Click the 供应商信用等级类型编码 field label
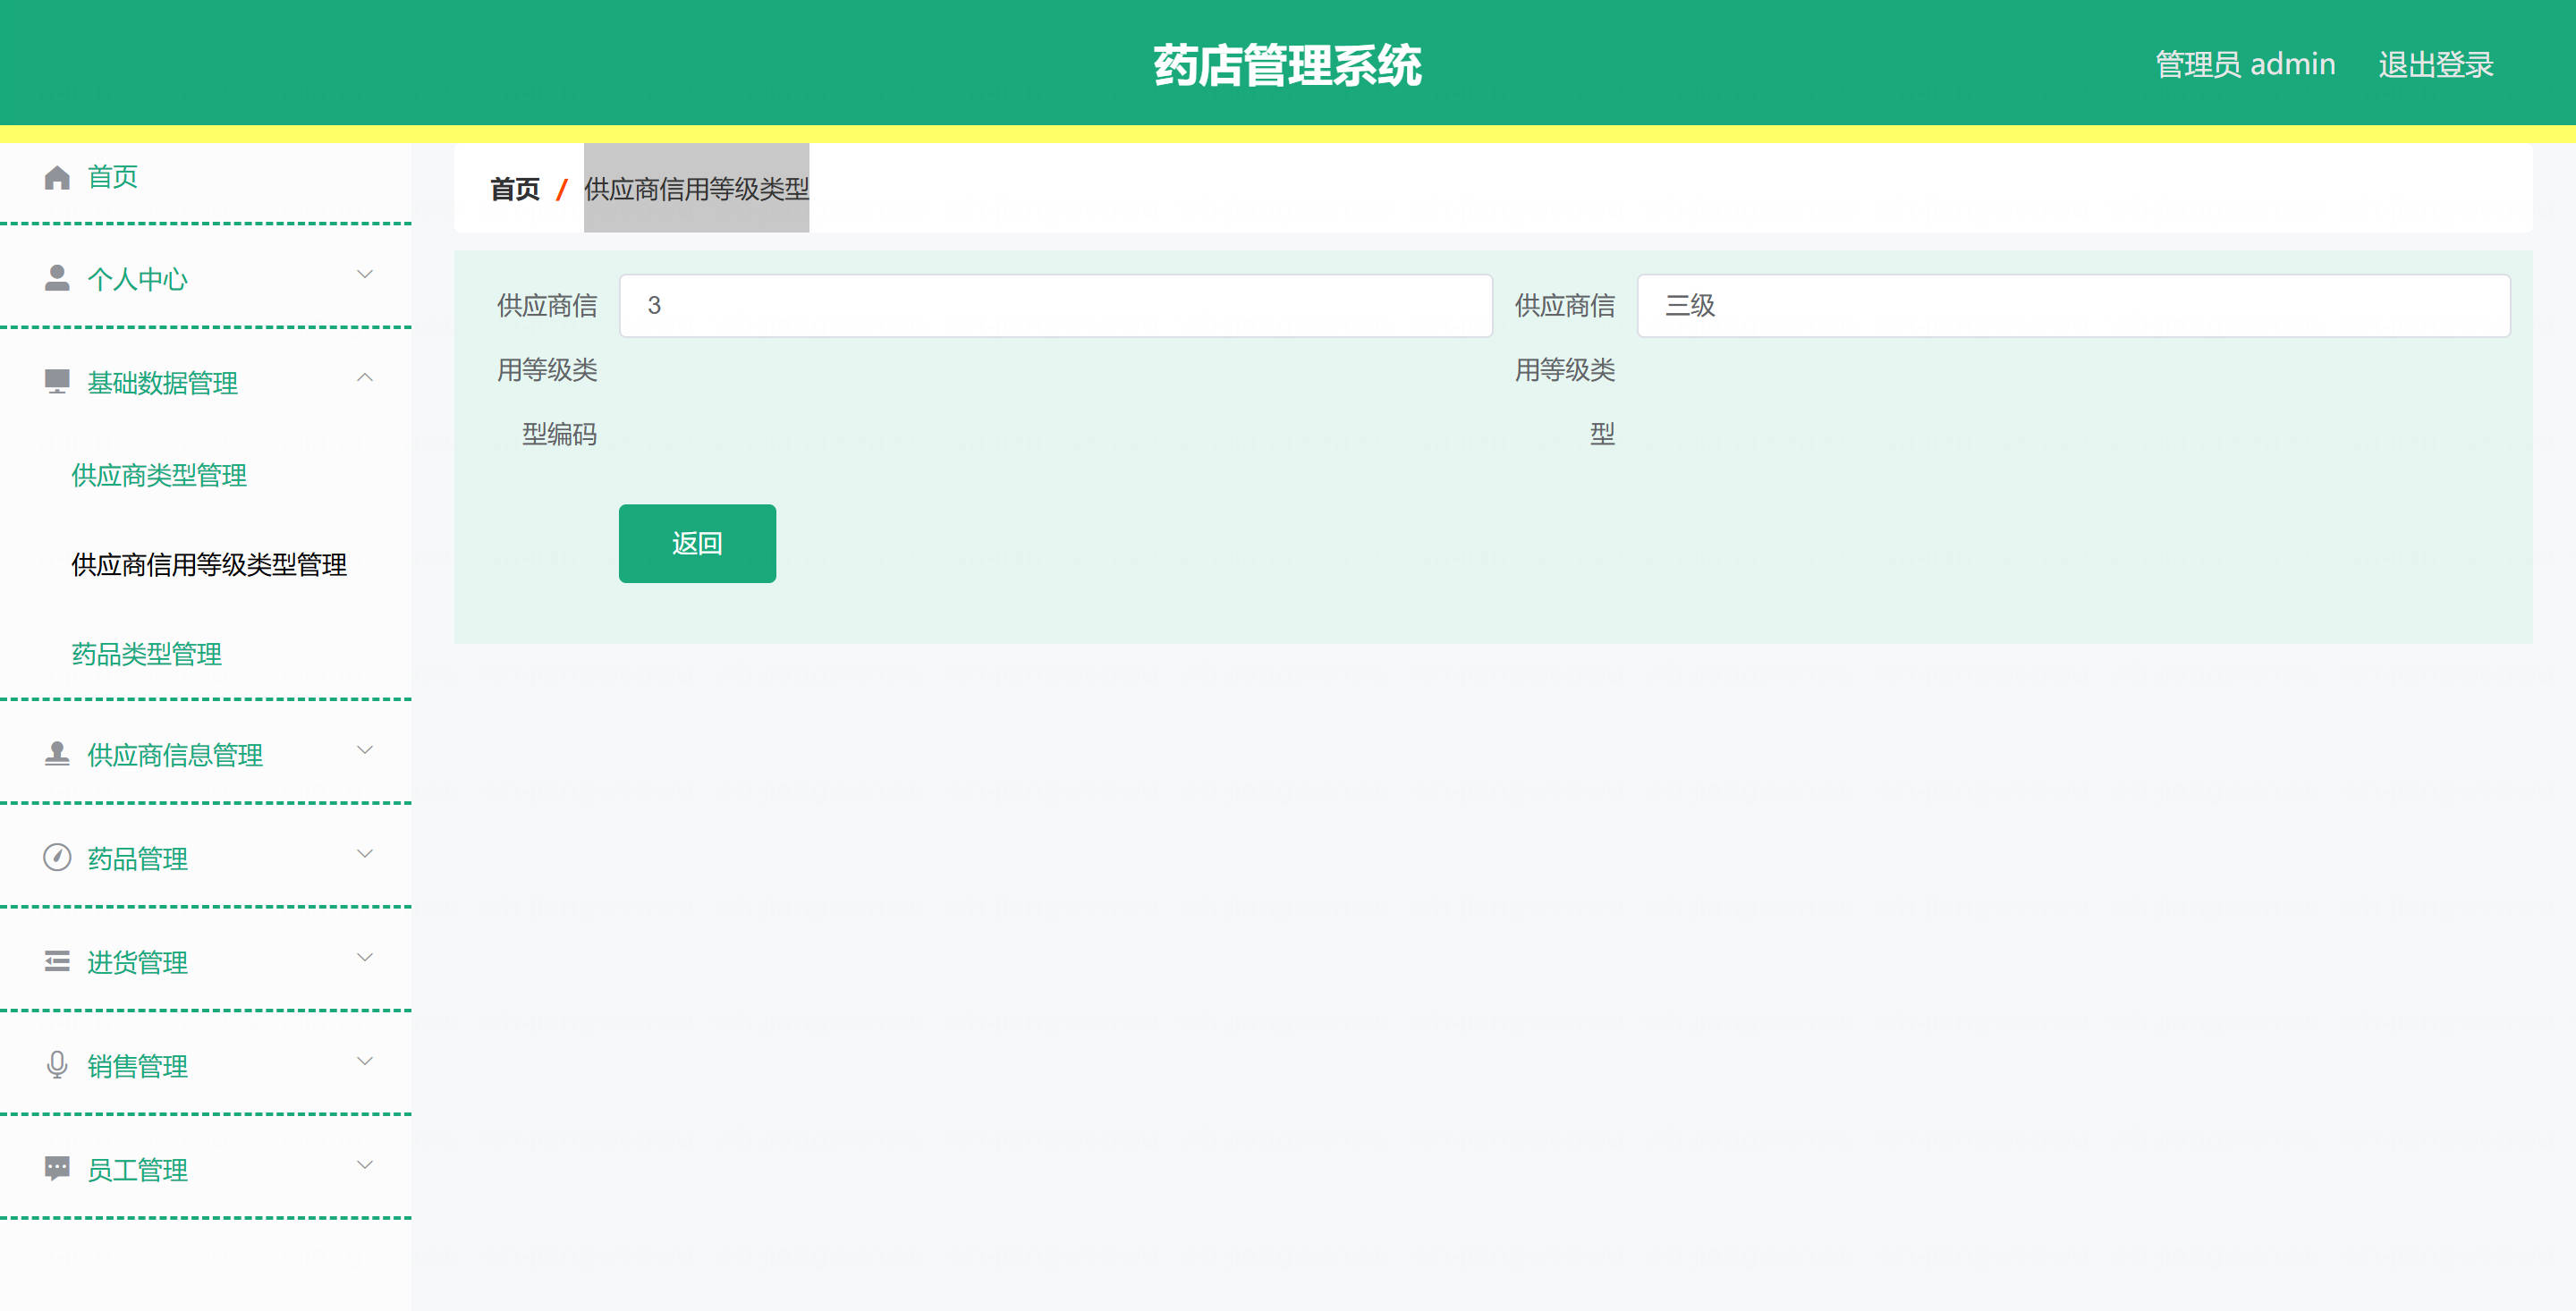2576x1311 pixels. point(547,369)
